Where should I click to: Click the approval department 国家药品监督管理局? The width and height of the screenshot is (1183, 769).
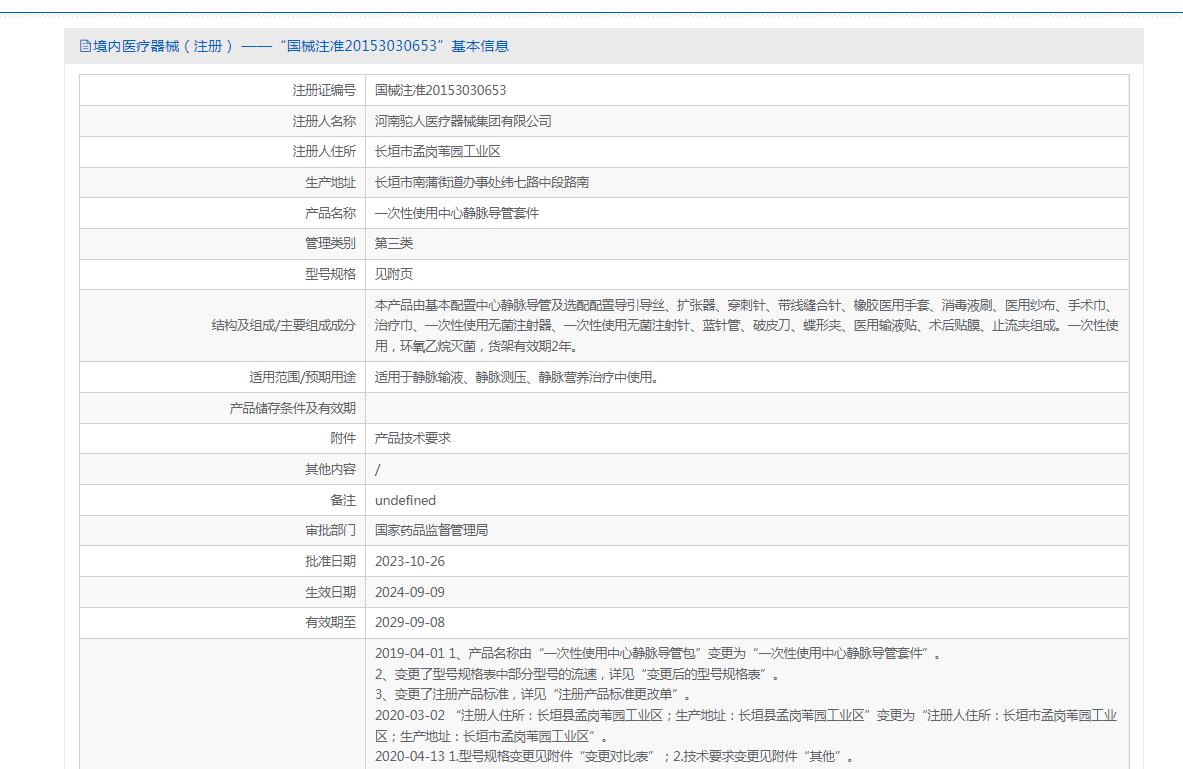(431, 530)
